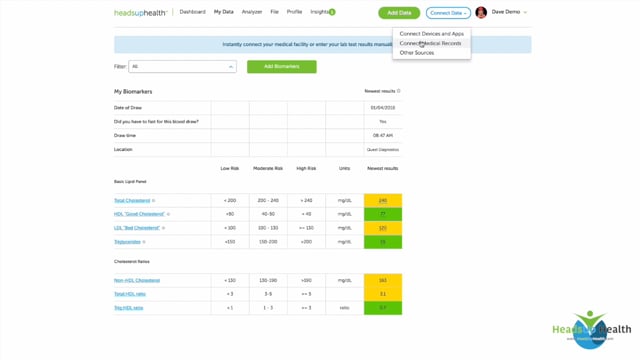The width and height of the screenshot is (640, 360).
Task: Open the My Data nav item
Action: coord(224,12)
